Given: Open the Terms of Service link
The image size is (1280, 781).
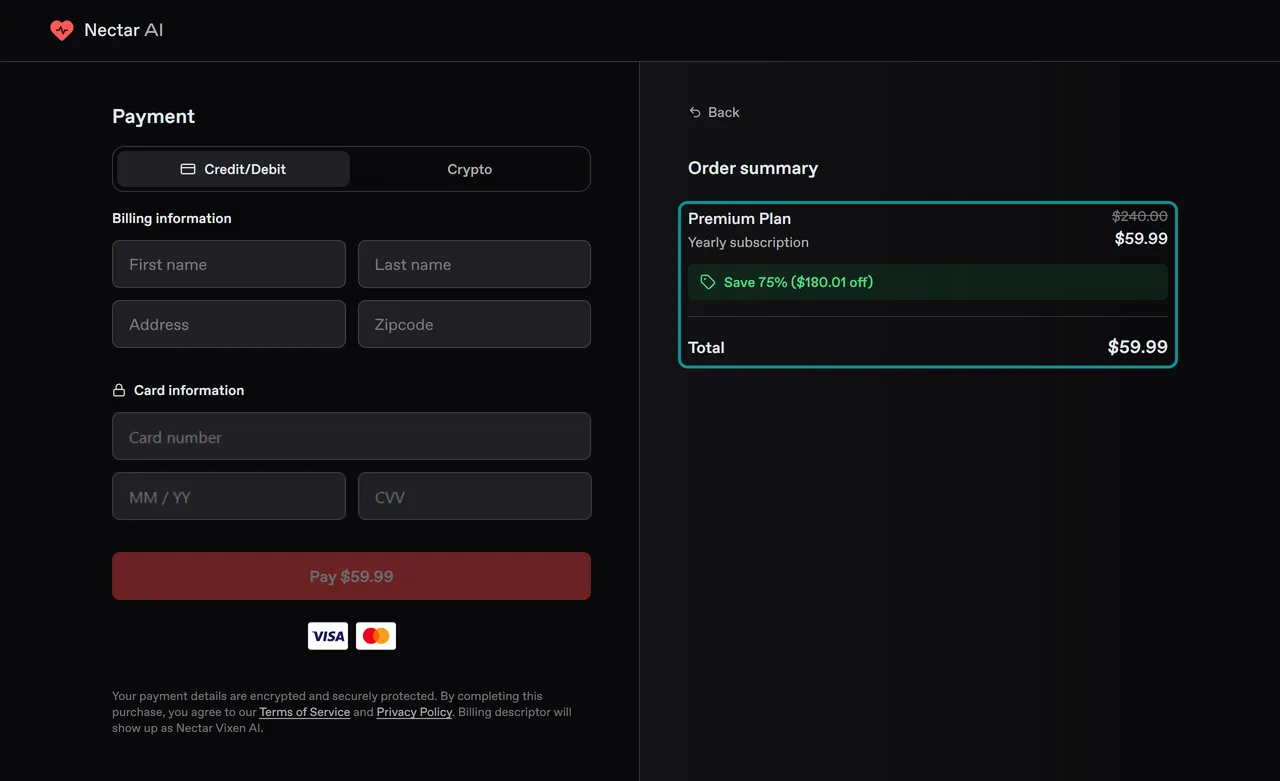Looking at the screenshot, I should [304, 712].
